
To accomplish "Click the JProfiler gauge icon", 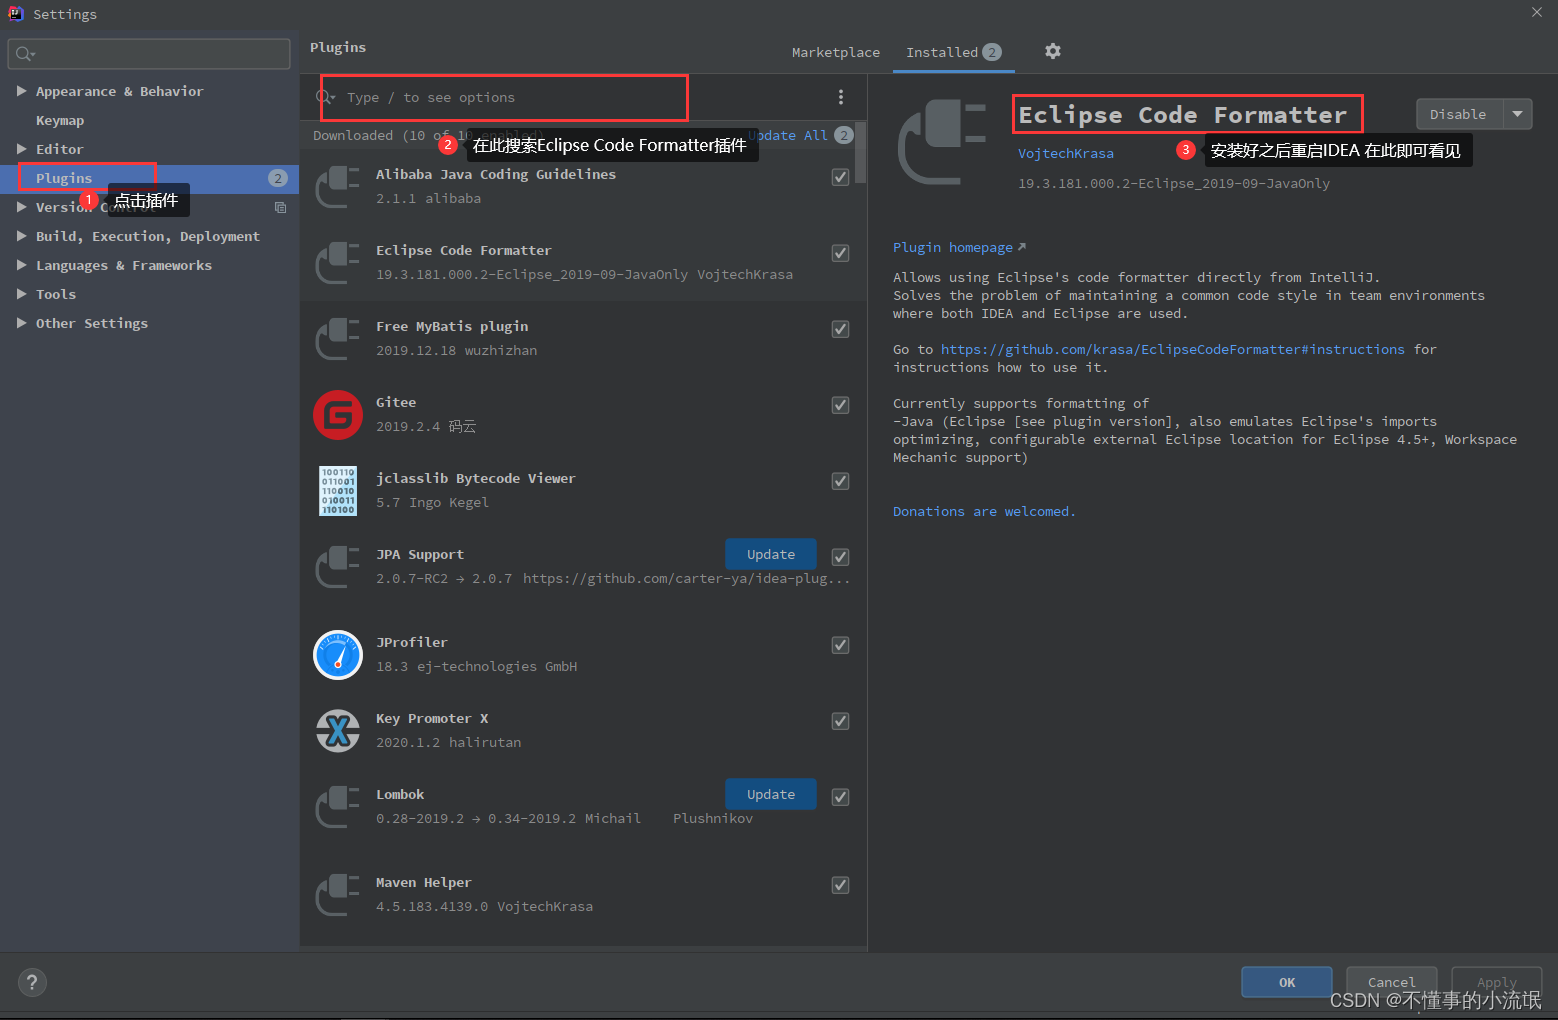I will click(338, 655).
